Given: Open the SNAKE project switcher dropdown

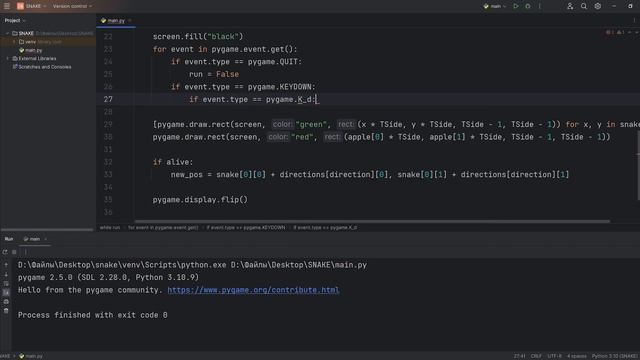Looking at the screenshot, I should click(31, 6).
